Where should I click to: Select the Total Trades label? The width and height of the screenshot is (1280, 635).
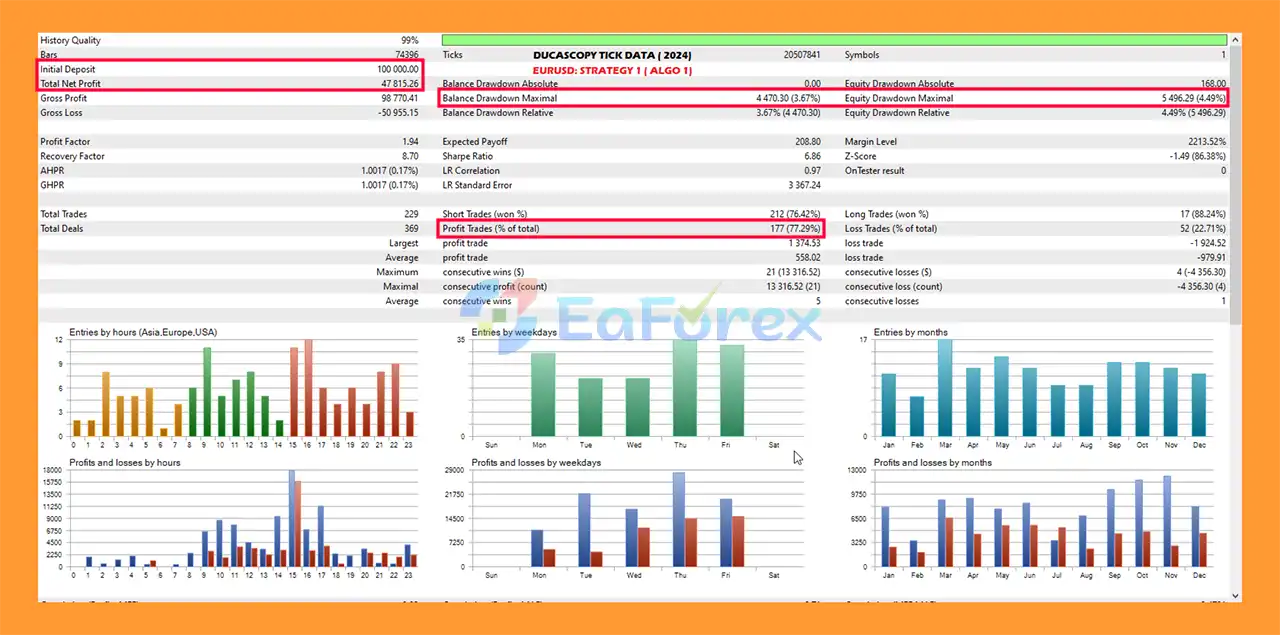coord(63,214)
